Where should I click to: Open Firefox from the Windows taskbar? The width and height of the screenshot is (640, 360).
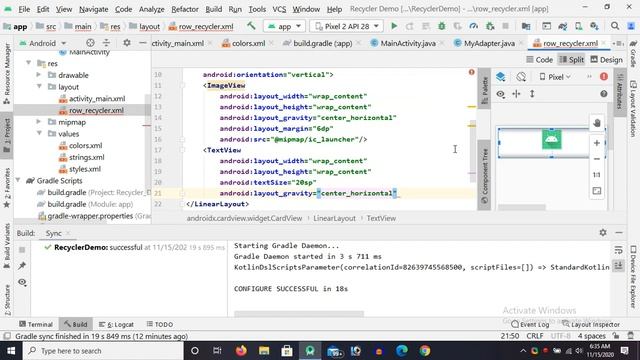[x=241, y=351]
